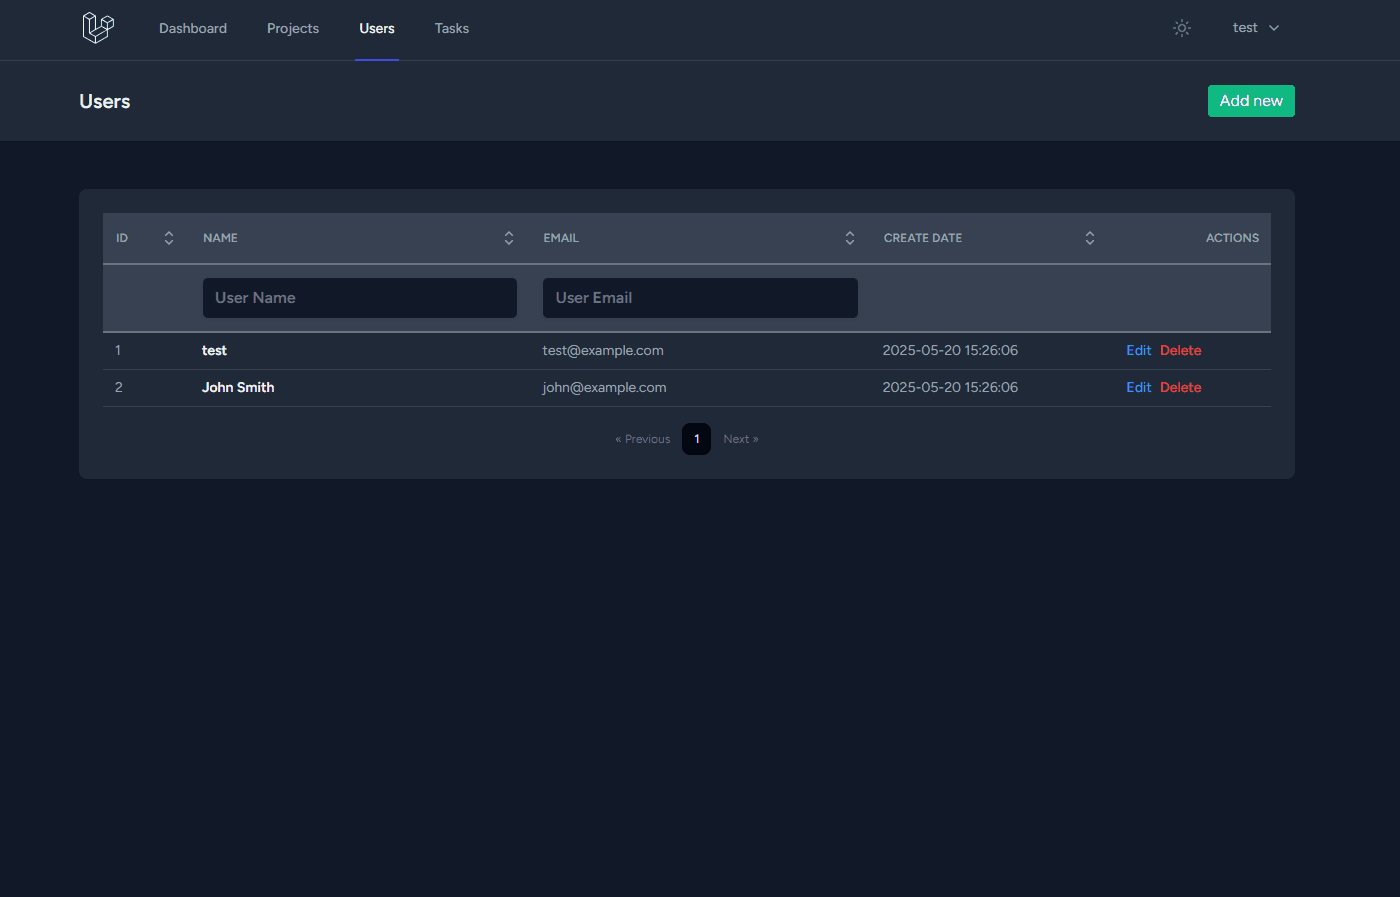Click the User Name filter field
The height and width of the screenshot is (897, 1400).
coord(359,297)
